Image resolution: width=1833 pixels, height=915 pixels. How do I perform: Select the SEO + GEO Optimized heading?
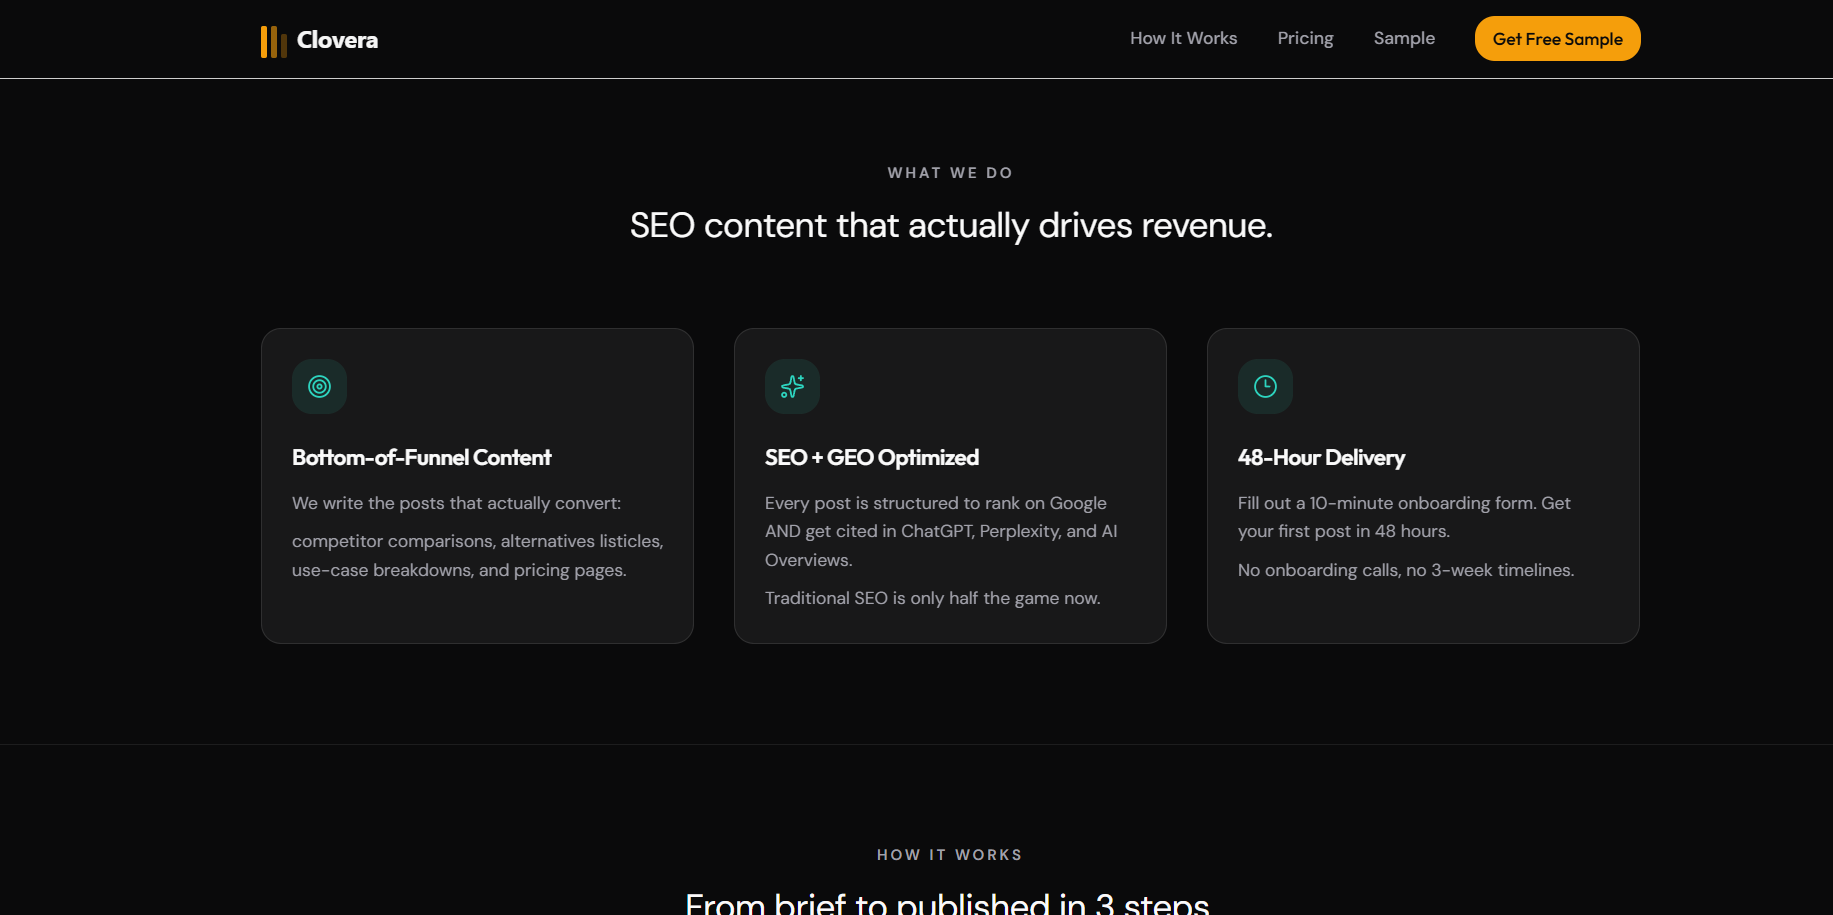[x=871, y=457]
